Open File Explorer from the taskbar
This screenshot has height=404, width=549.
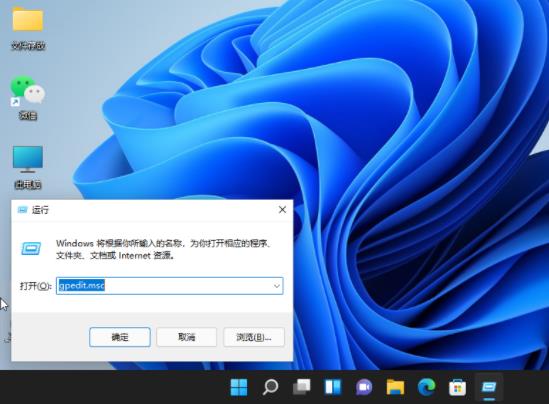tap(395, 387)
